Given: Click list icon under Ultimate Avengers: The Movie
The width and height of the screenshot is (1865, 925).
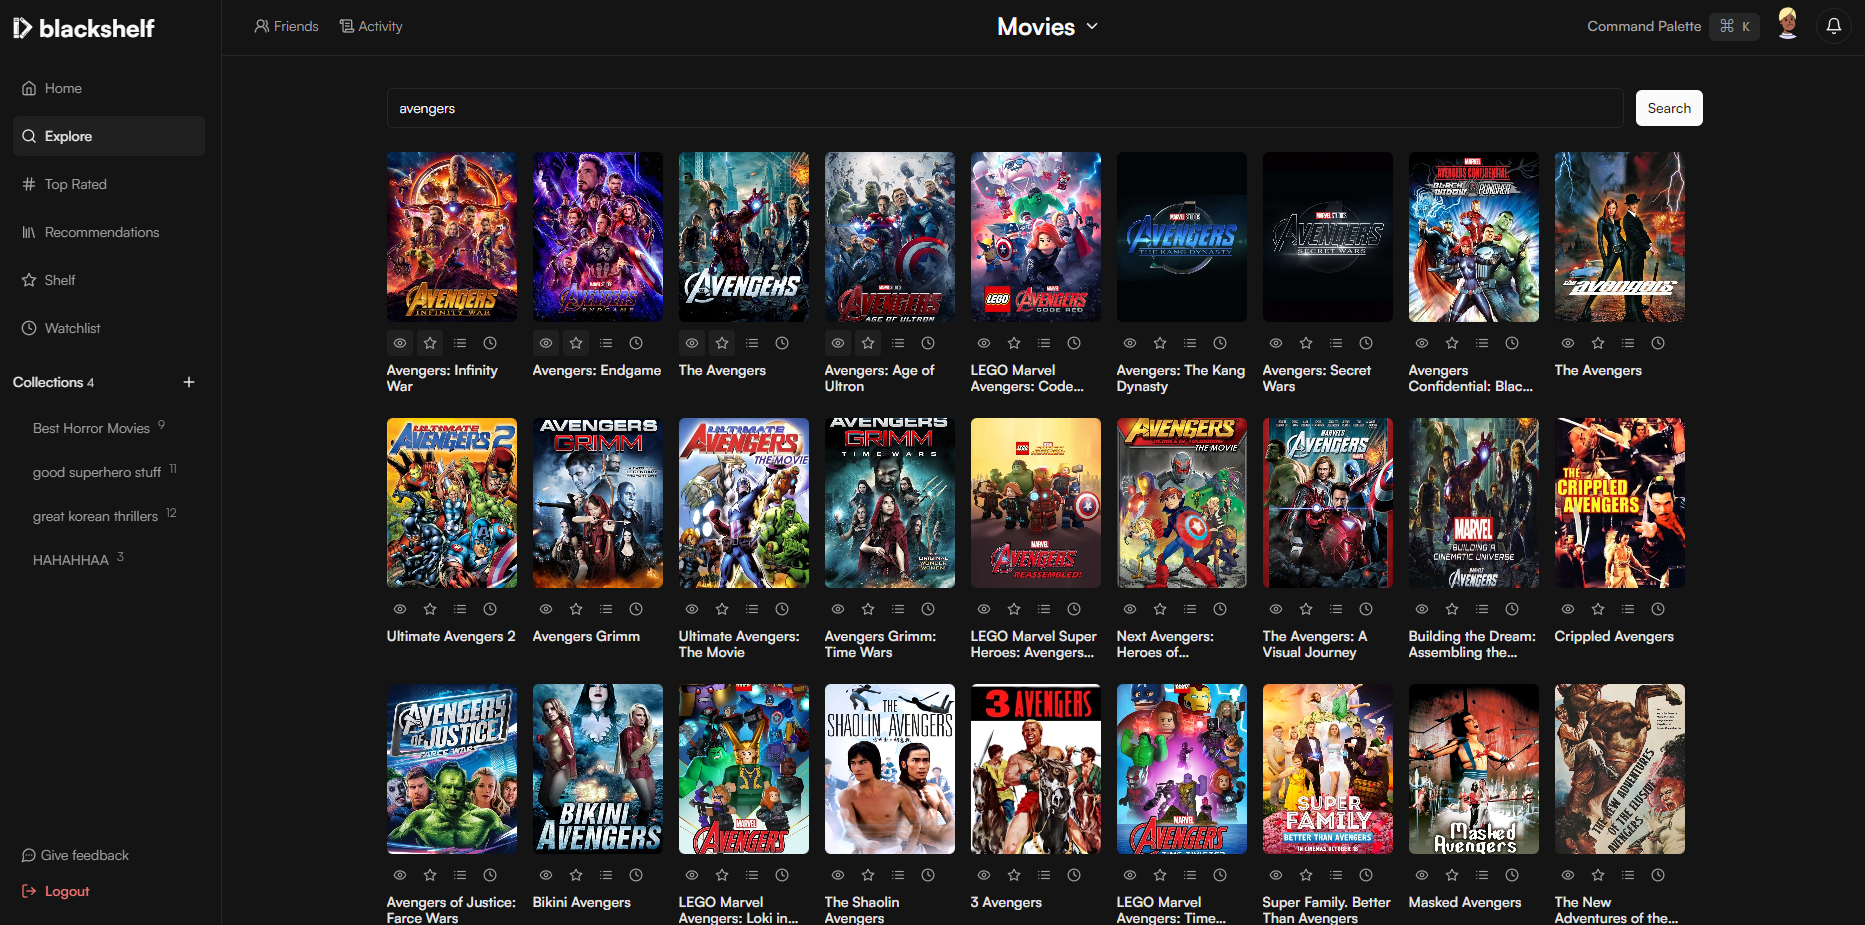Looking at the screenshot, I should point(752,609).
